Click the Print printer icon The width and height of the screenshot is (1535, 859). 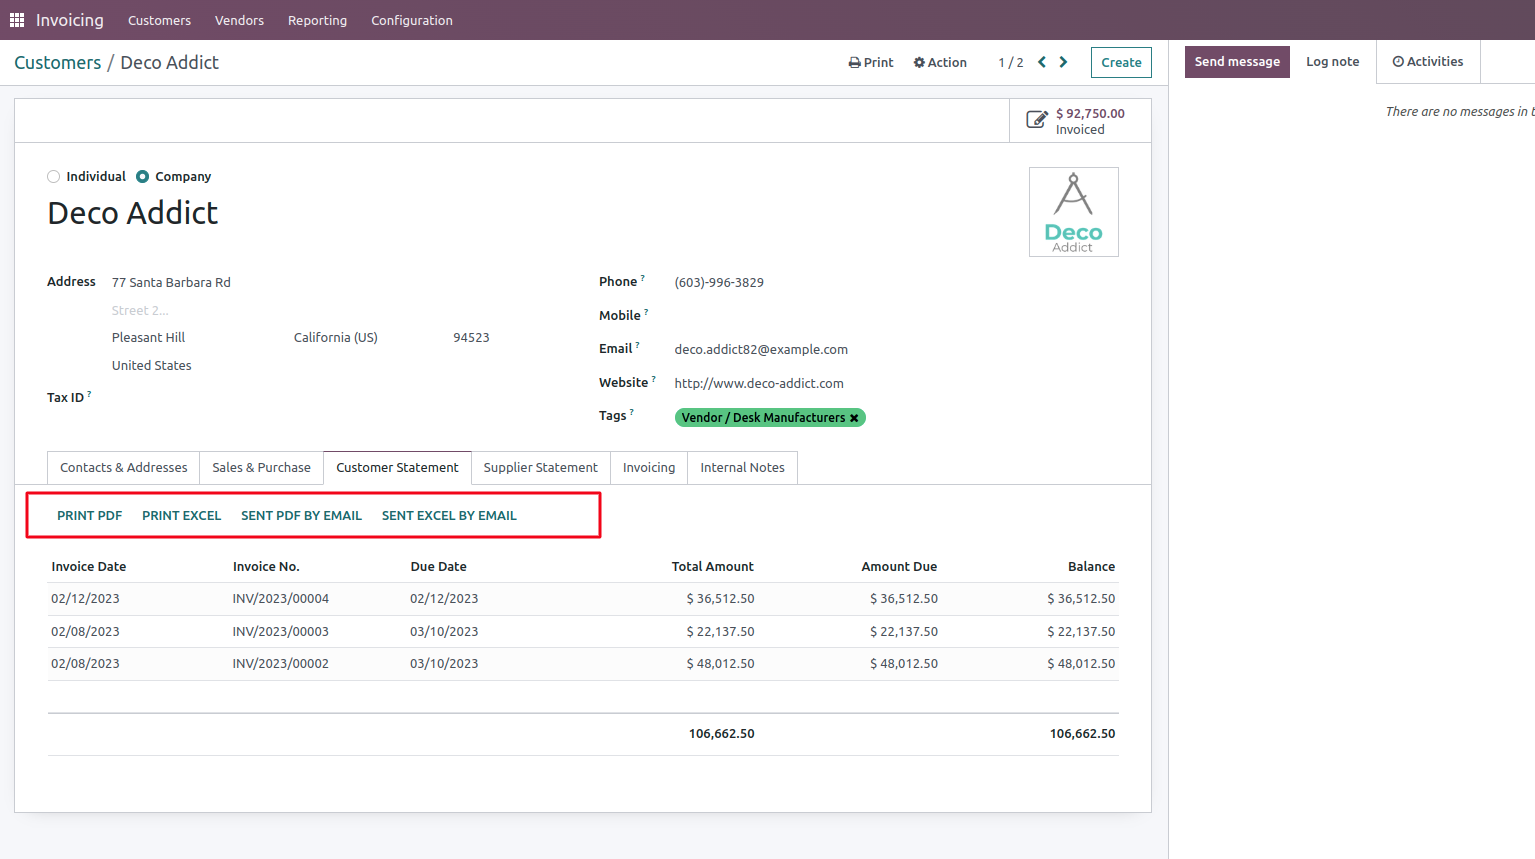[x=855, y=63]
